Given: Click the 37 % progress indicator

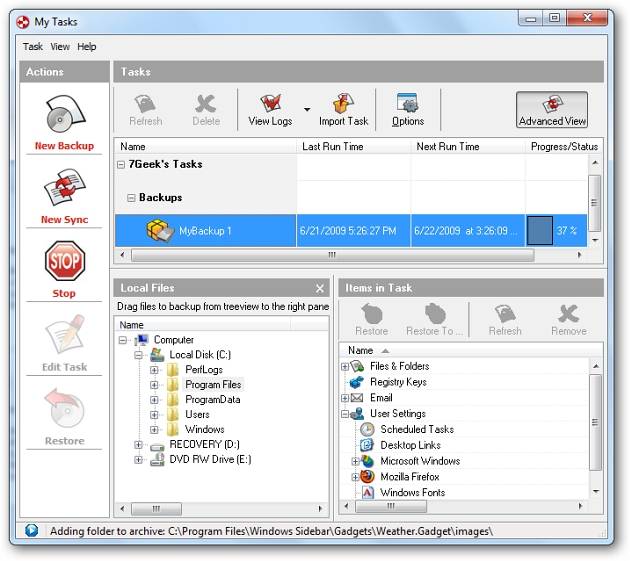Looking at the screenshot, I should click(x=556, y=231).
